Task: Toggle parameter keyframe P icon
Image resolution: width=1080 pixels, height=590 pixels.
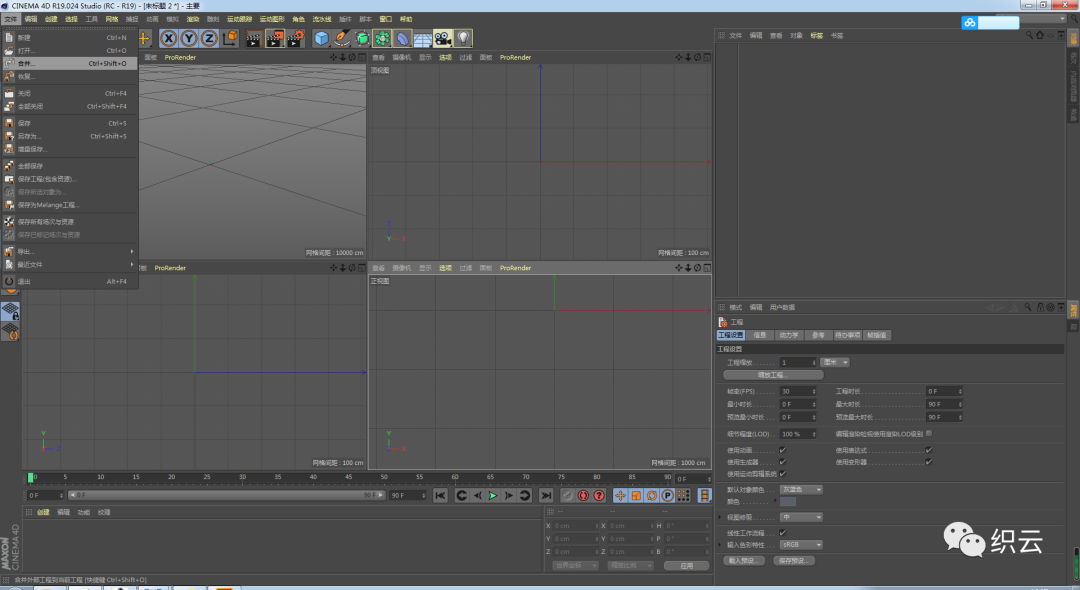Action: tap(667, 495)
